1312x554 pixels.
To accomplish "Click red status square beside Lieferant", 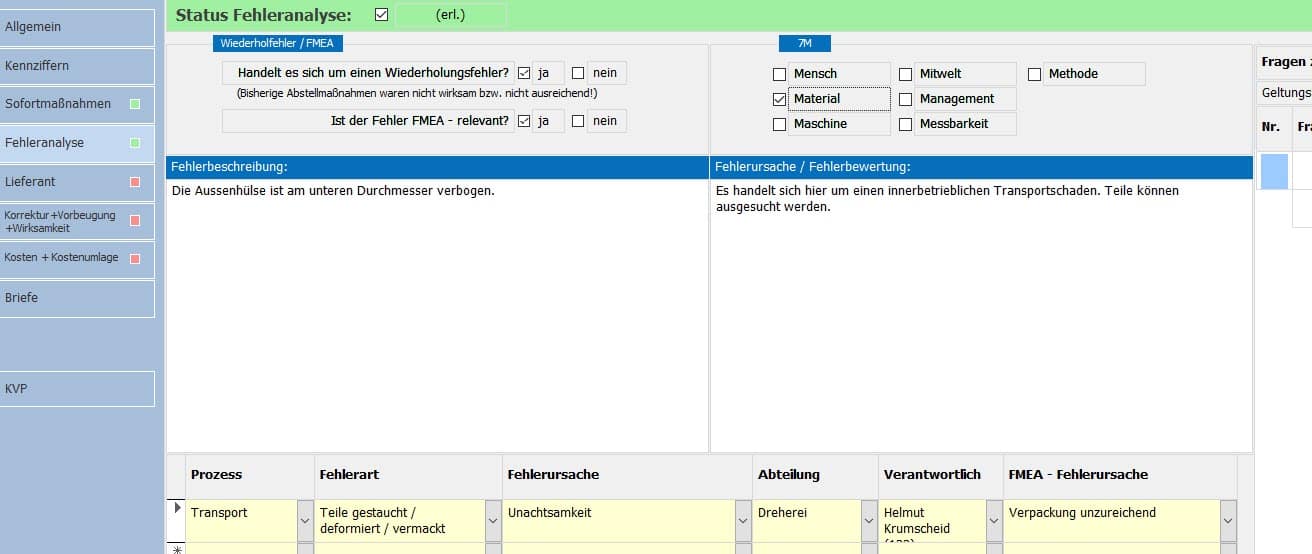I will (x=135, y=182).
